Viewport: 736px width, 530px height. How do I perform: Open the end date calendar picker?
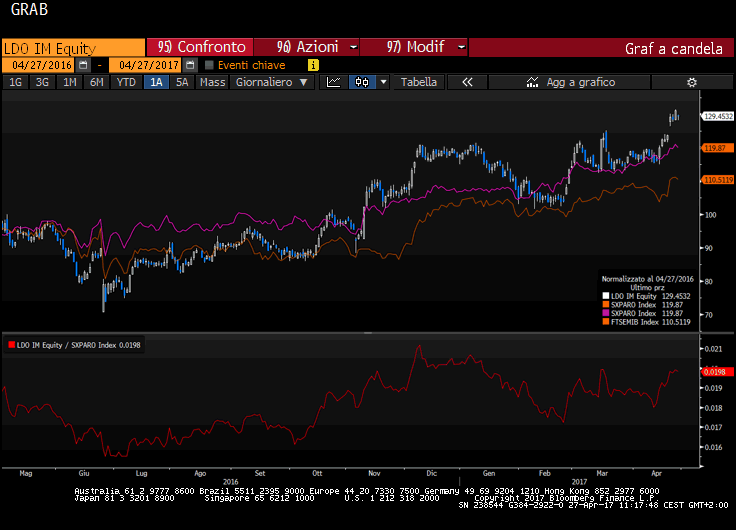(189, 65)
